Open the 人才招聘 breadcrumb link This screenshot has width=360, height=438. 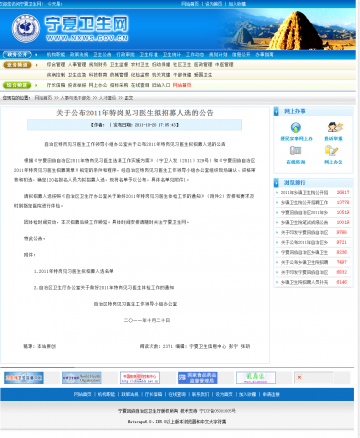click(x=108, y=98)
